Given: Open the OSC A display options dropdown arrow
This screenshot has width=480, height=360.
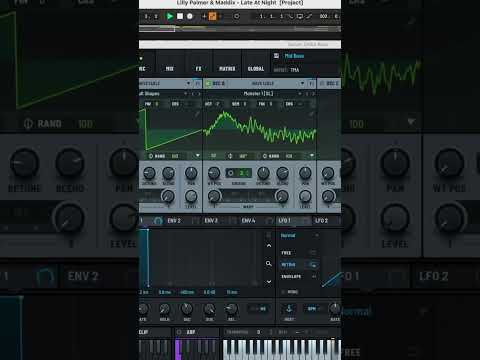Looking at the screenshot, I should [x=198, y=156].
